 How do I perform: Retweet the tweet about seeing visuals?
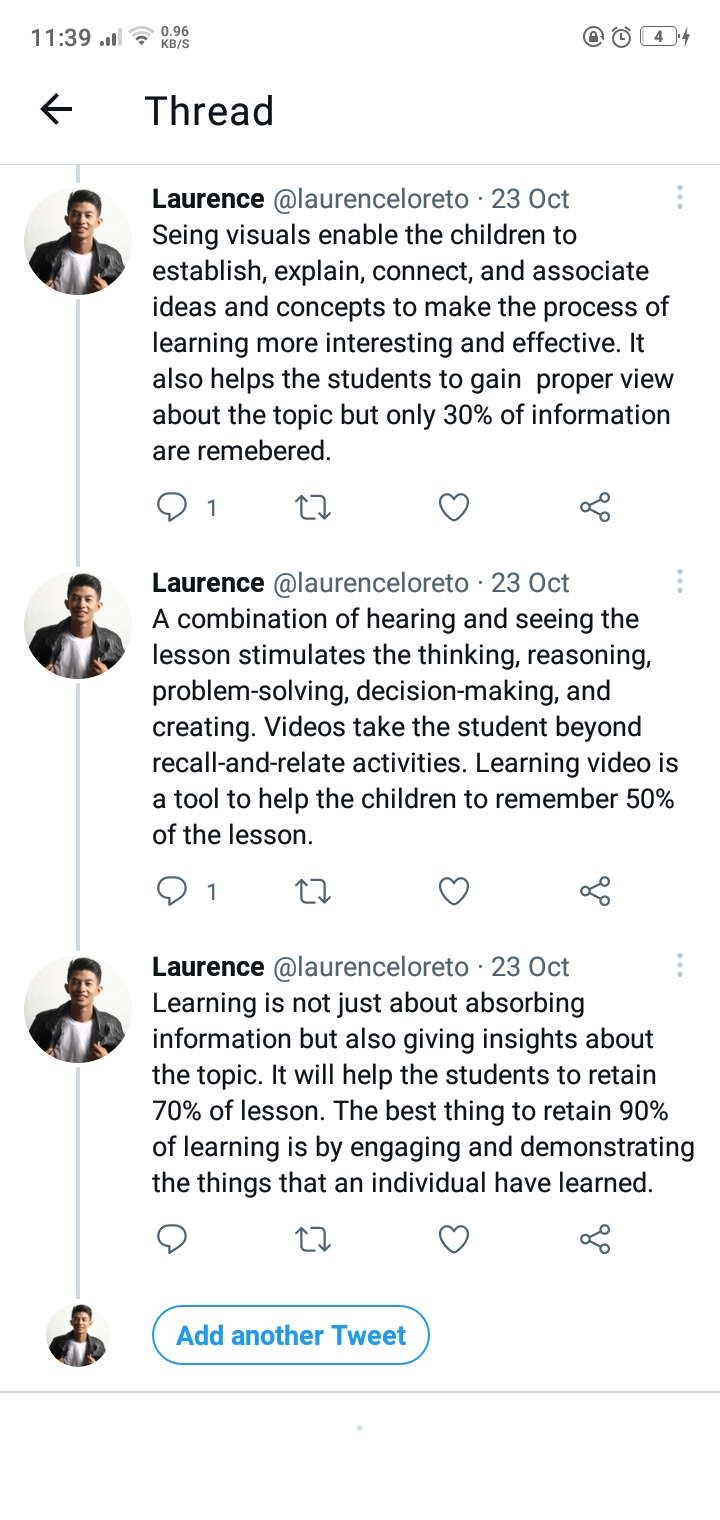click(x=314, y=508)
